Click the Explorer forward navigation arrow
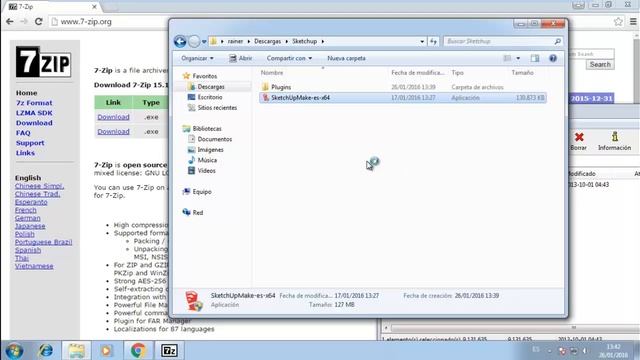This screenshot has height=360, width=640. (194, 41)
